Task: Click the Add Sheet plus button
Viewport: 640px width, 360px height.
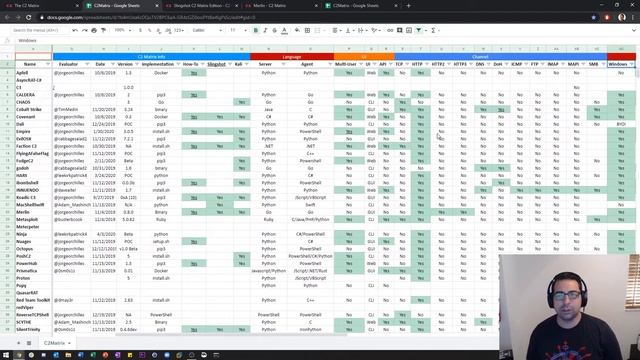Action: tap(18, 343)
